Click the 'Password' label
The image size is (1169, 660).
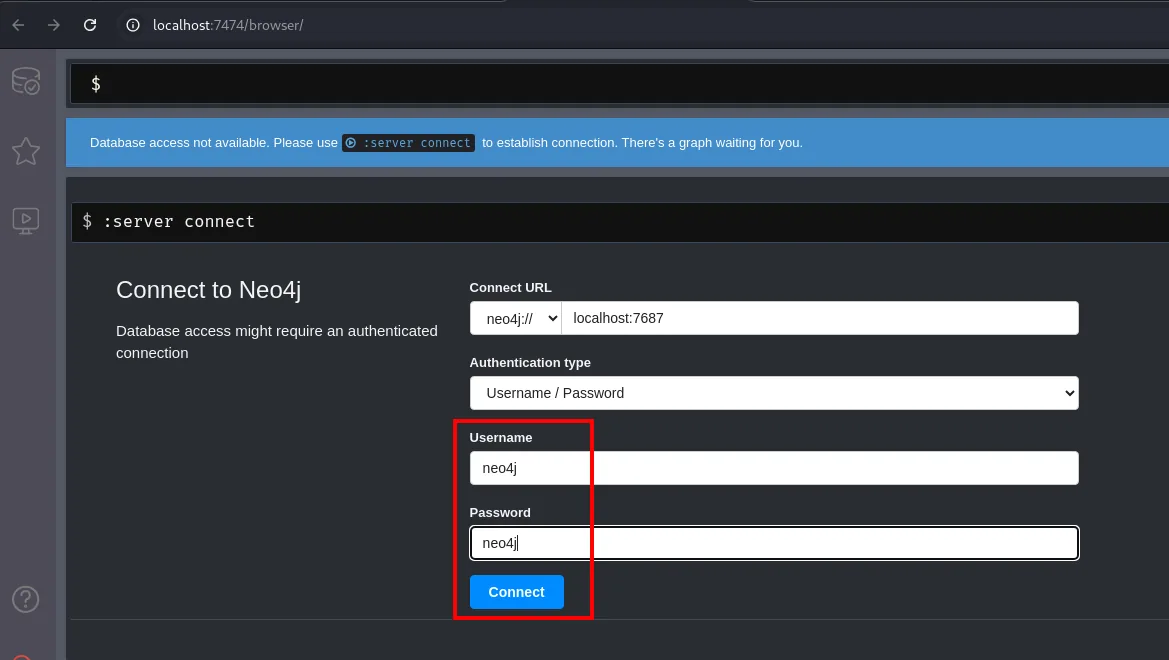500,512
